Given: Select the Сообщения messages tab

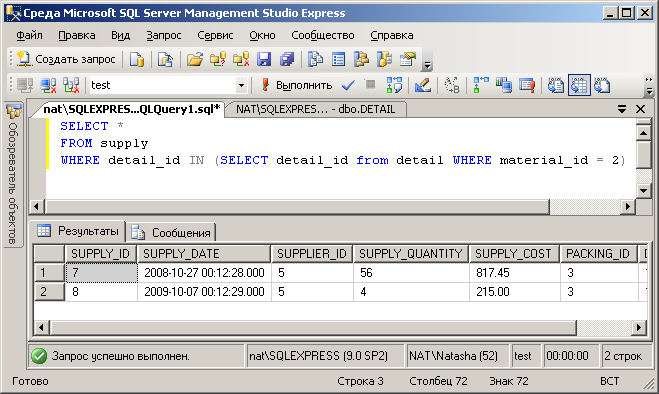Looking at the screenshot, I should tap(172, 232).
